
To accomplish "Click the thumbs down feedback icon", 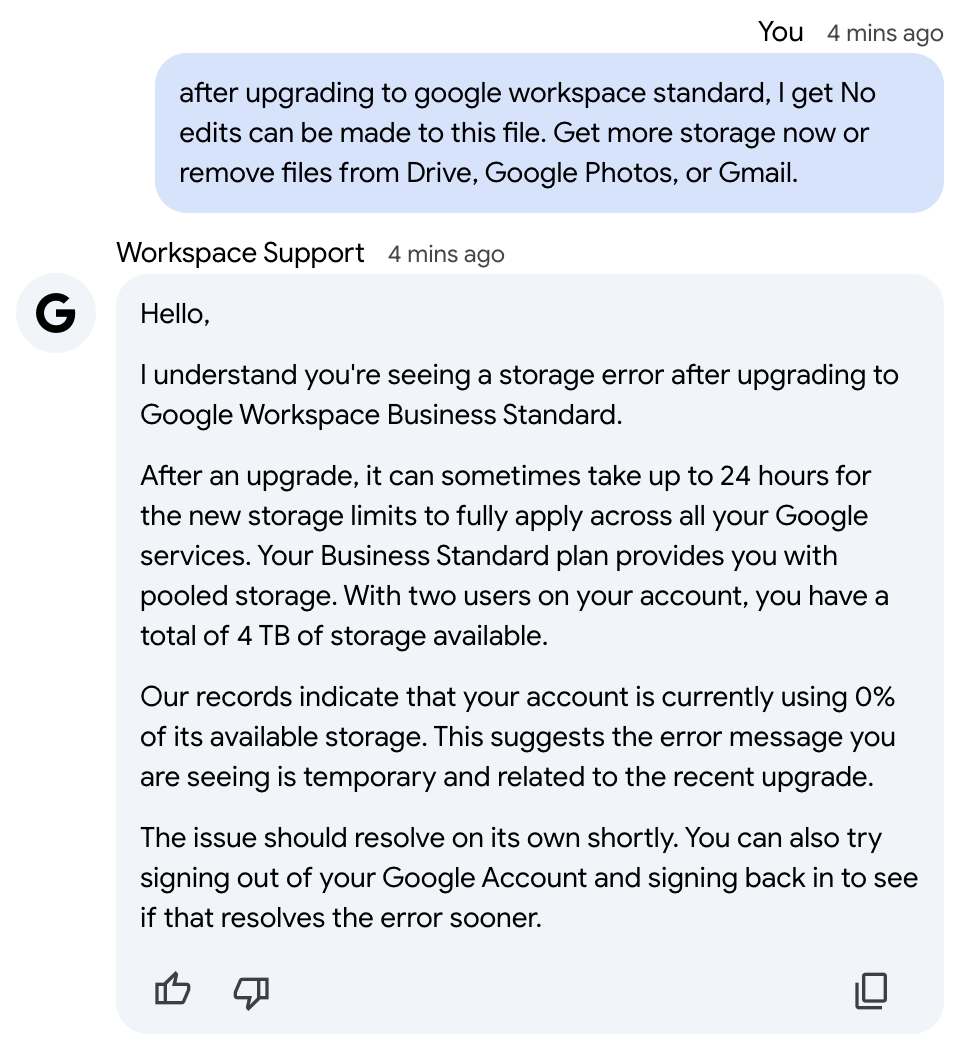I will [251, 991].
